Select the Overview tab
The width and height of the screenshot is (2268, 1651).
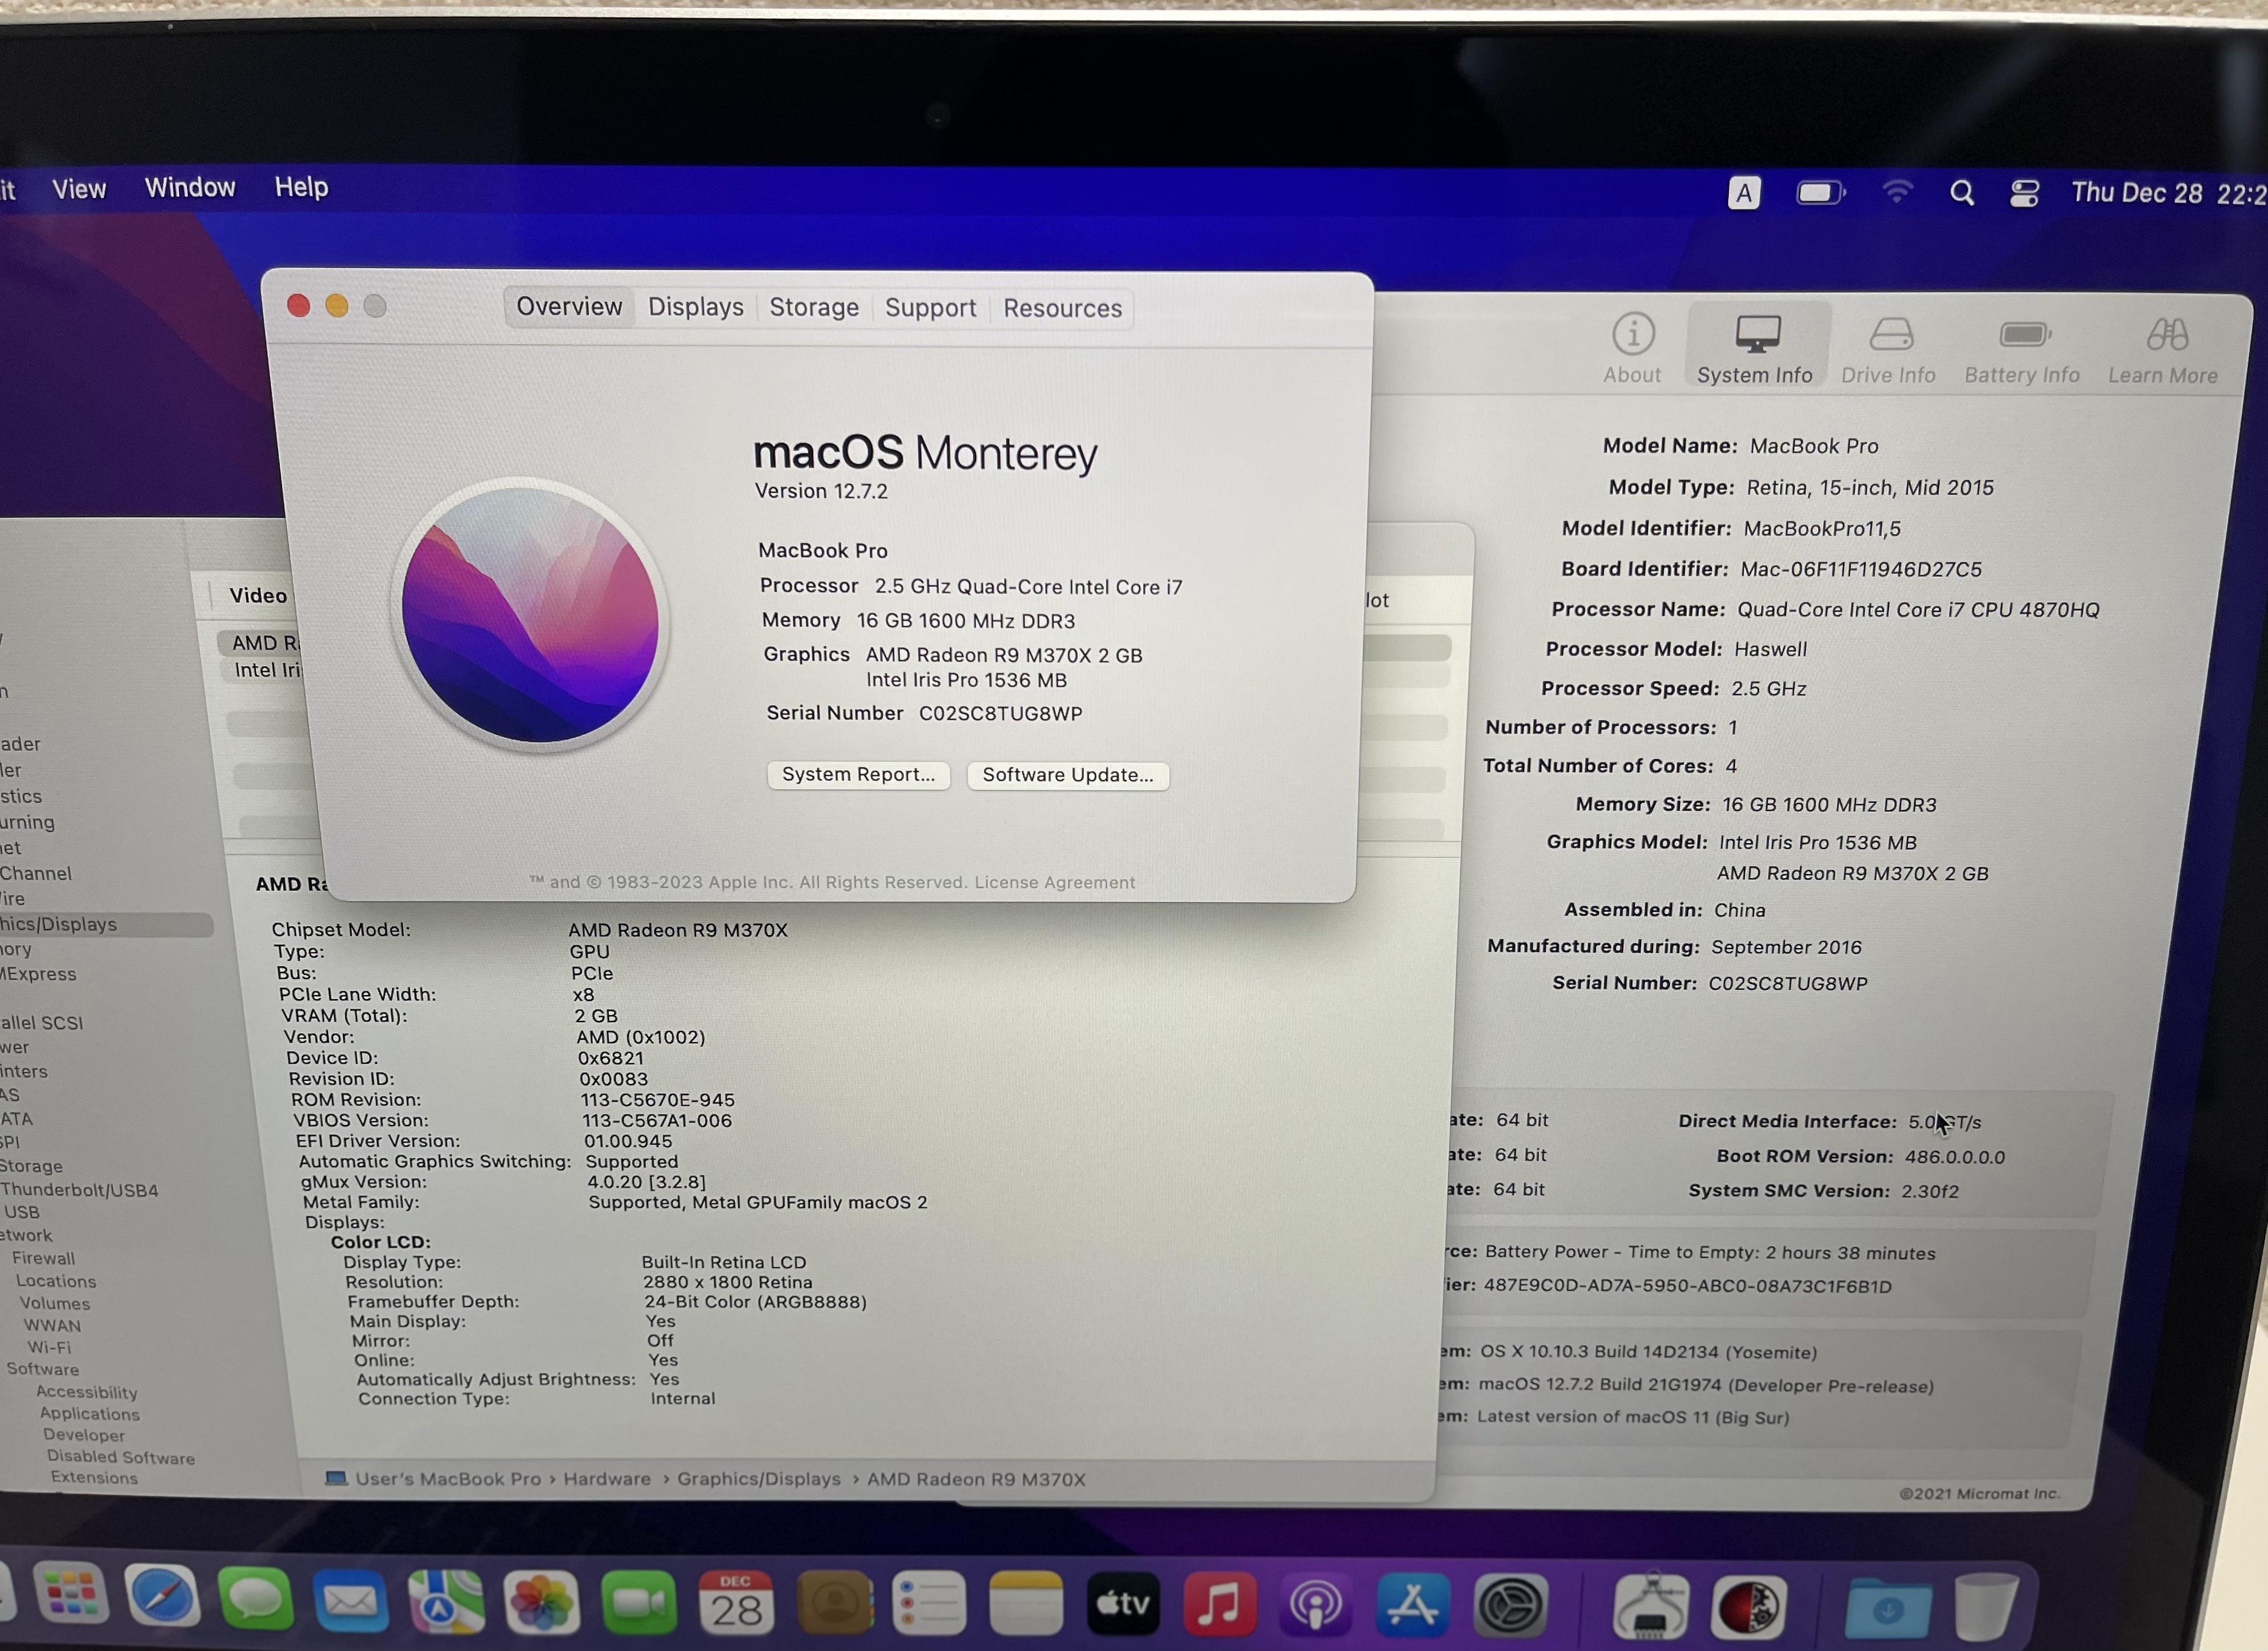[569, 306]
